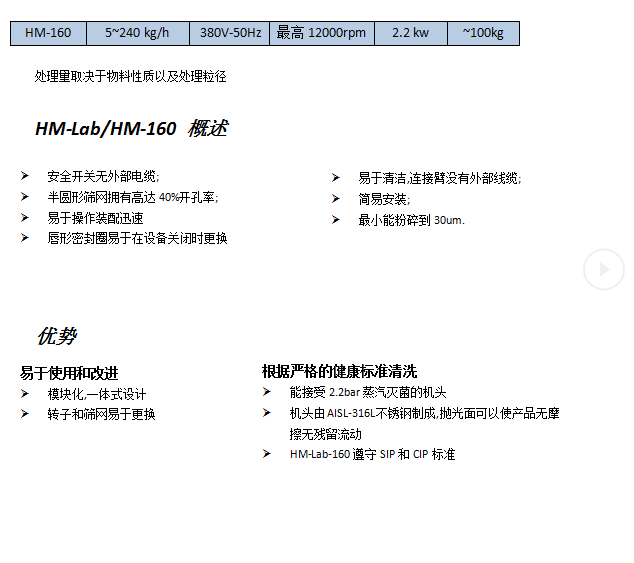
Task: Click the HM-Lab/HM-160 概述 heading
Action: (x=131, y=129)
